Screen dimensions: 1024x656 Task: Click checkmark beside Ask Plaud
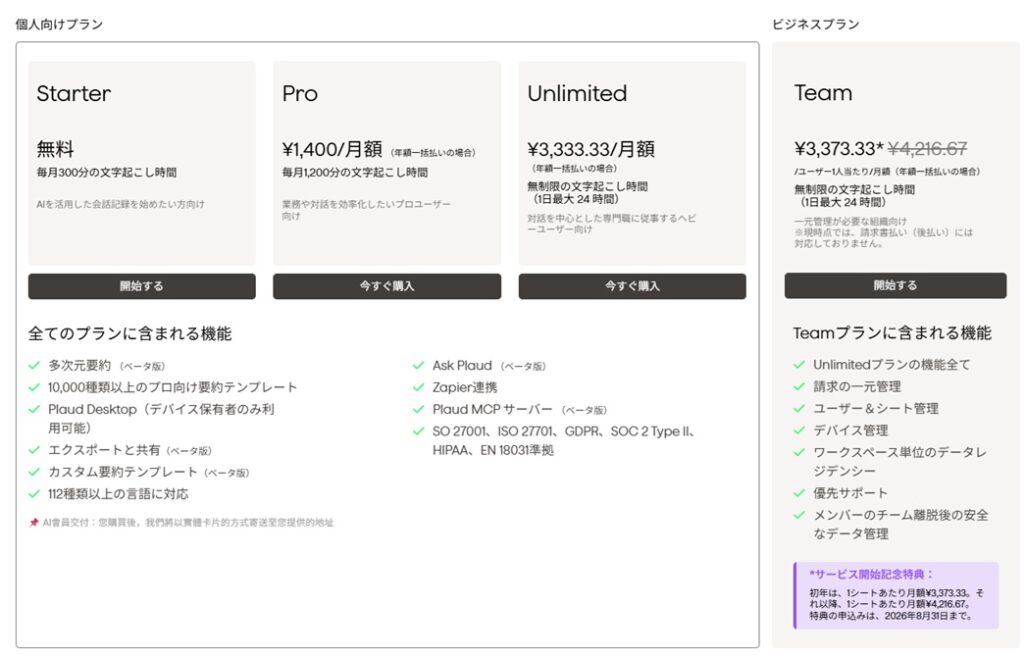click(419, 365)
